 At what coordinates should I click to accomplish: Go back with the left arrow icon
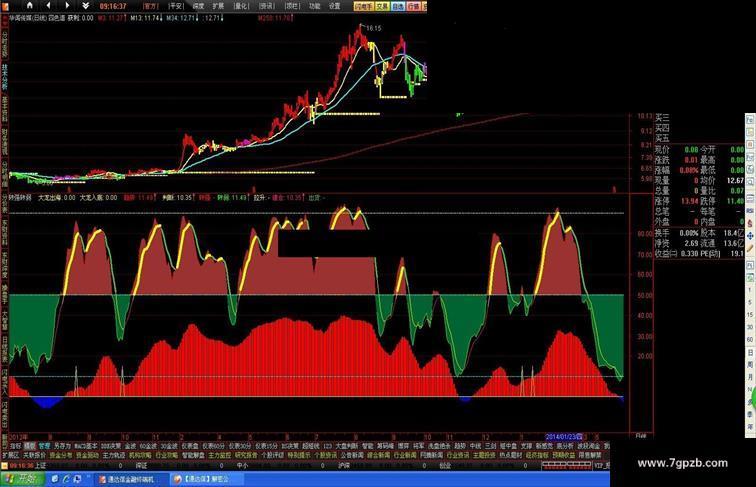point(48,5)
